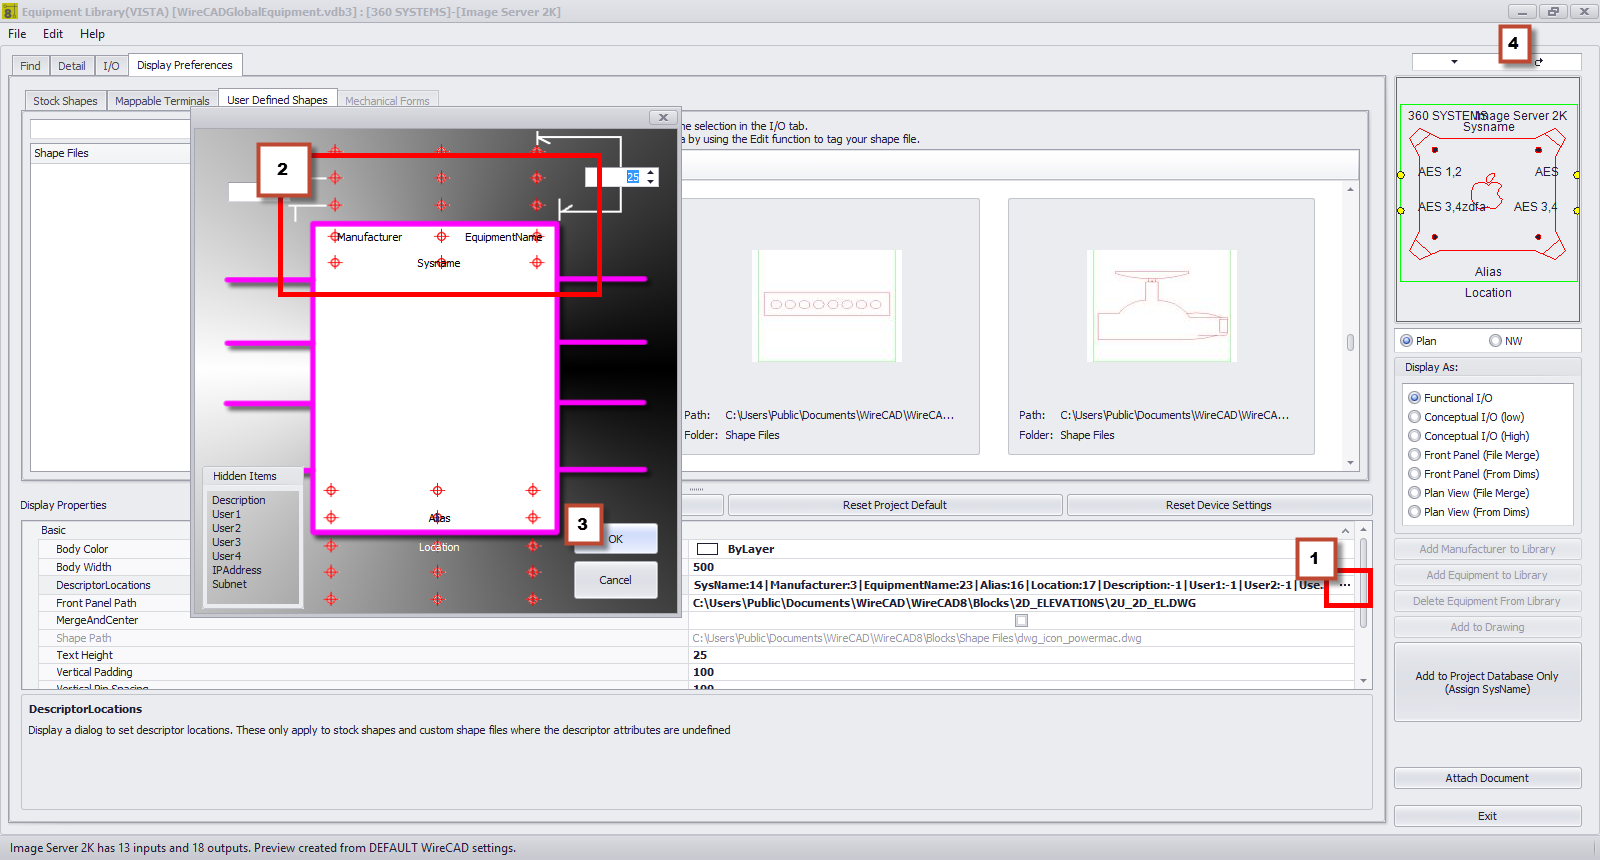1600x860 pixels.
Task: Select the valve shape thumbnail
Action: tap(1161, 305)
